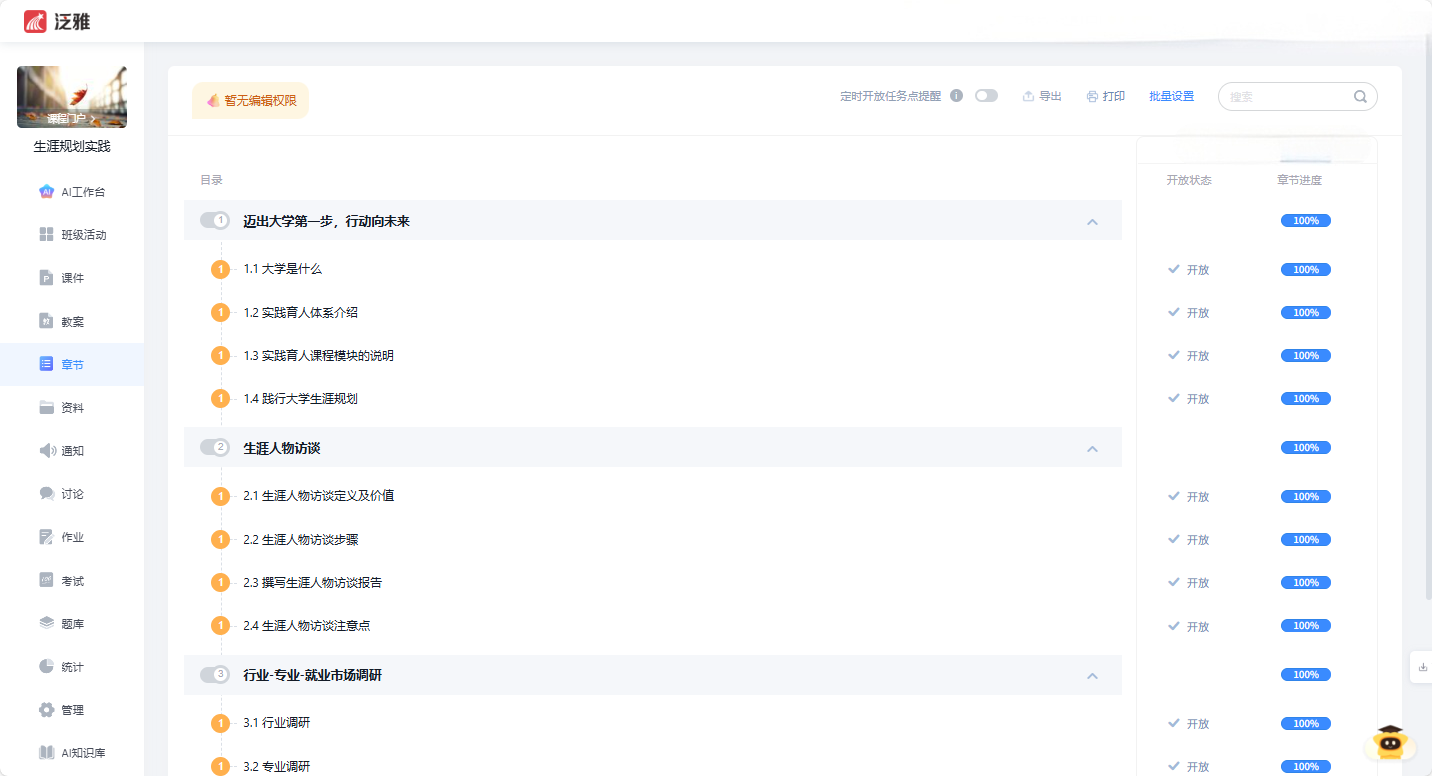Collapse the 生涯人物访谈 chapter chevron
Screen dimensions: 1432x776
click(1092, 448)
